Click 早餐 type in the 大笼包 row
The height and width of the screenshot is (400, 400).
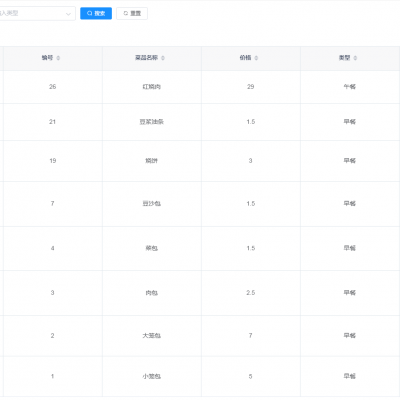pos(350,335)
